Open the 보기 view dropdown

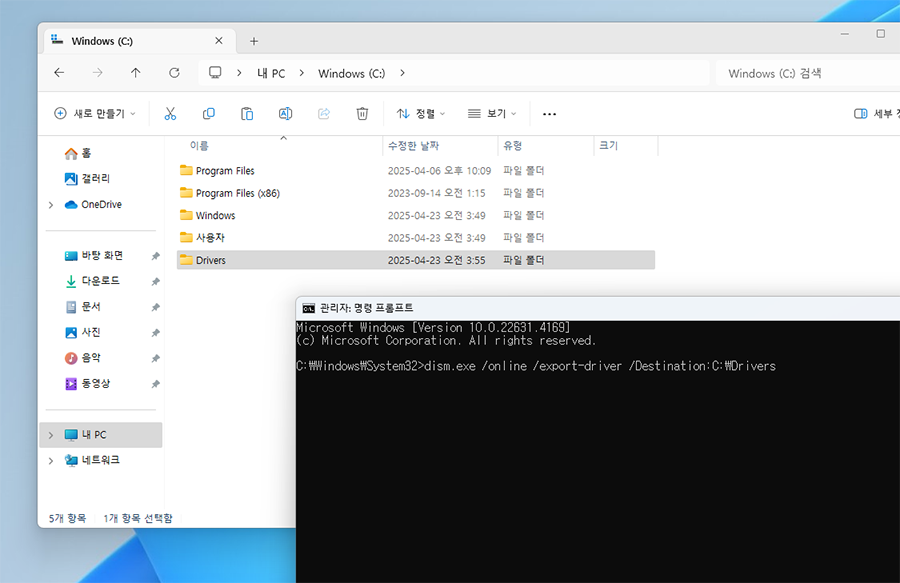(x=492, y=114)
